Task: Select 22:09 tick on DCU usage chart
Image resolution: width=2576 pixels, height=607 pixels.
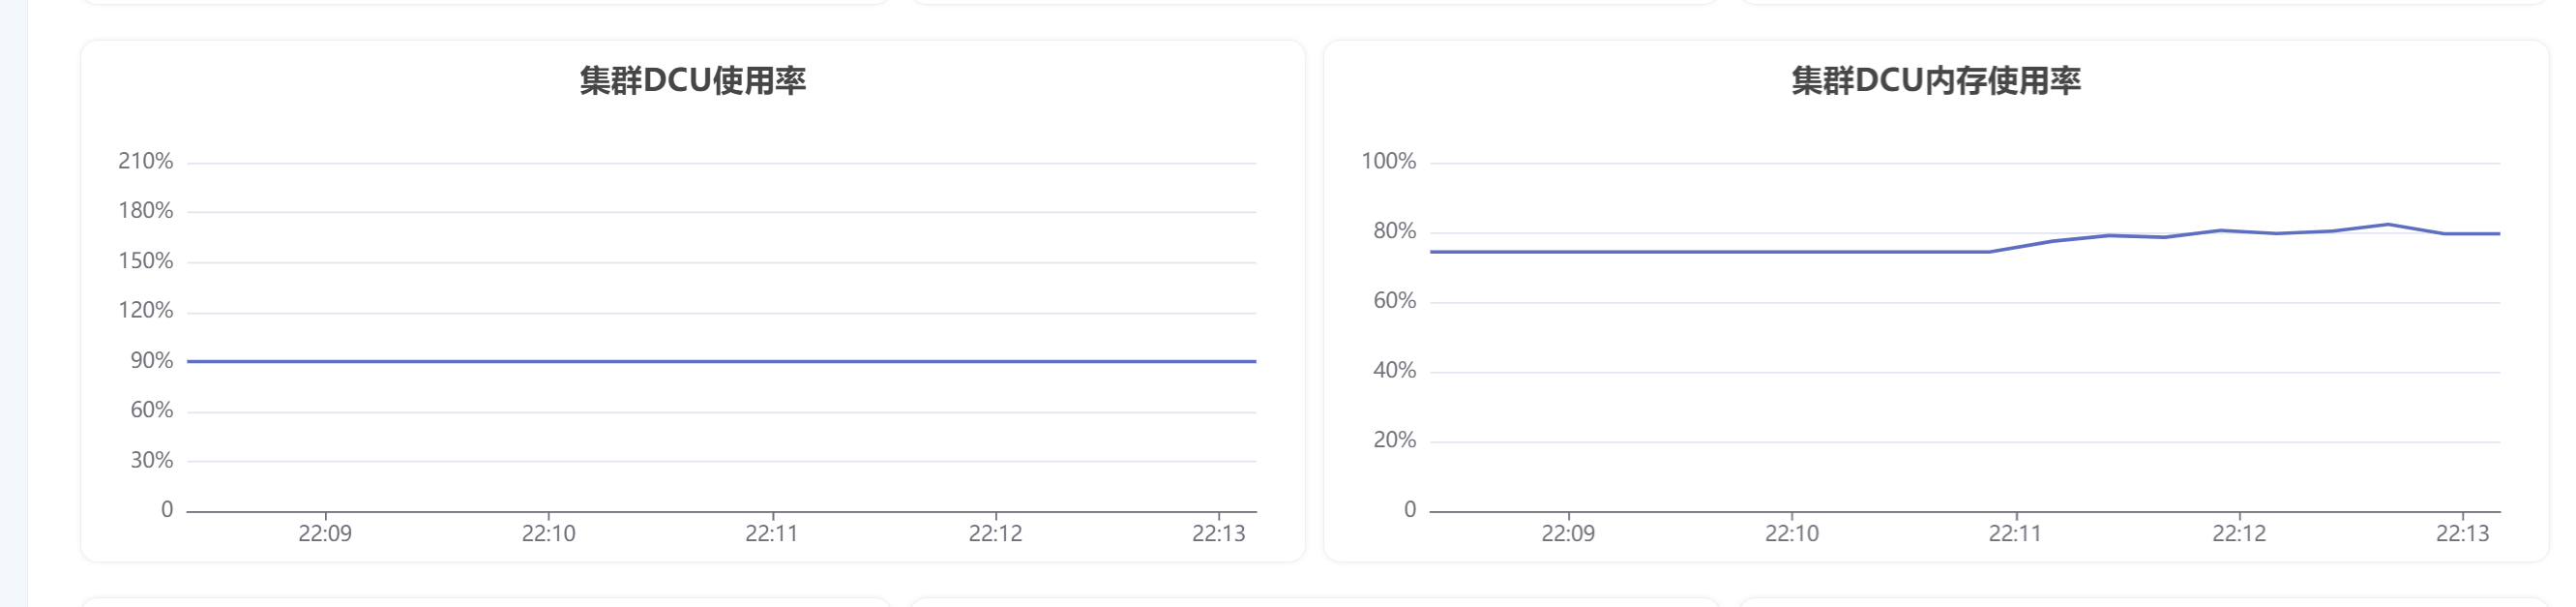Action: coord(325,534)
